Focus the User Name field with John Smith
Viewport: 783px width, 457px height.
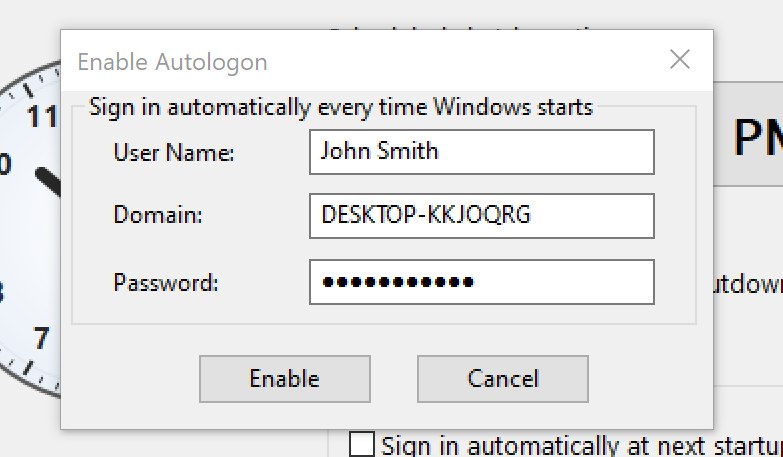pos(482,152)
